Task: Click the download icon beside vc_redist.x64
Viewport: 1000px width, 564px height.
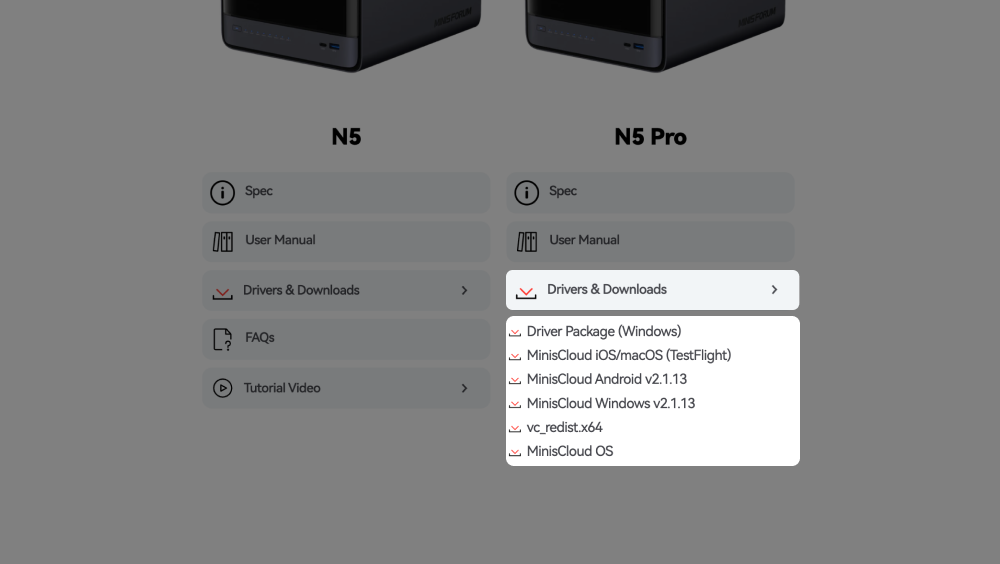Action: [x=515, y=428]
